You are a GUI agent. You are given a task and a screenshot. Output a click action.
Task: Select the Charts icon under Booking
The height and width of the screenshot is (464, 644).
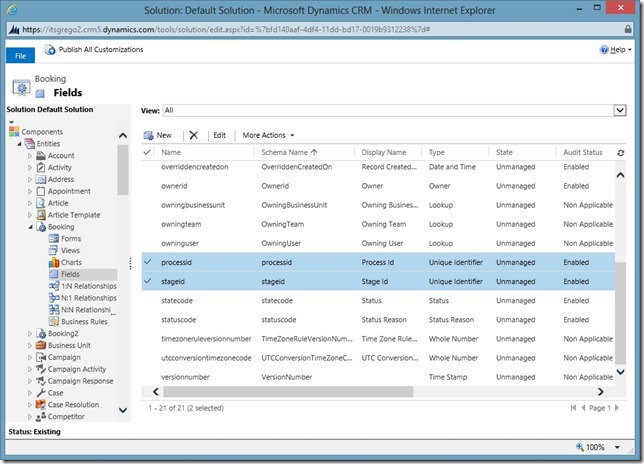coord(54,263)
